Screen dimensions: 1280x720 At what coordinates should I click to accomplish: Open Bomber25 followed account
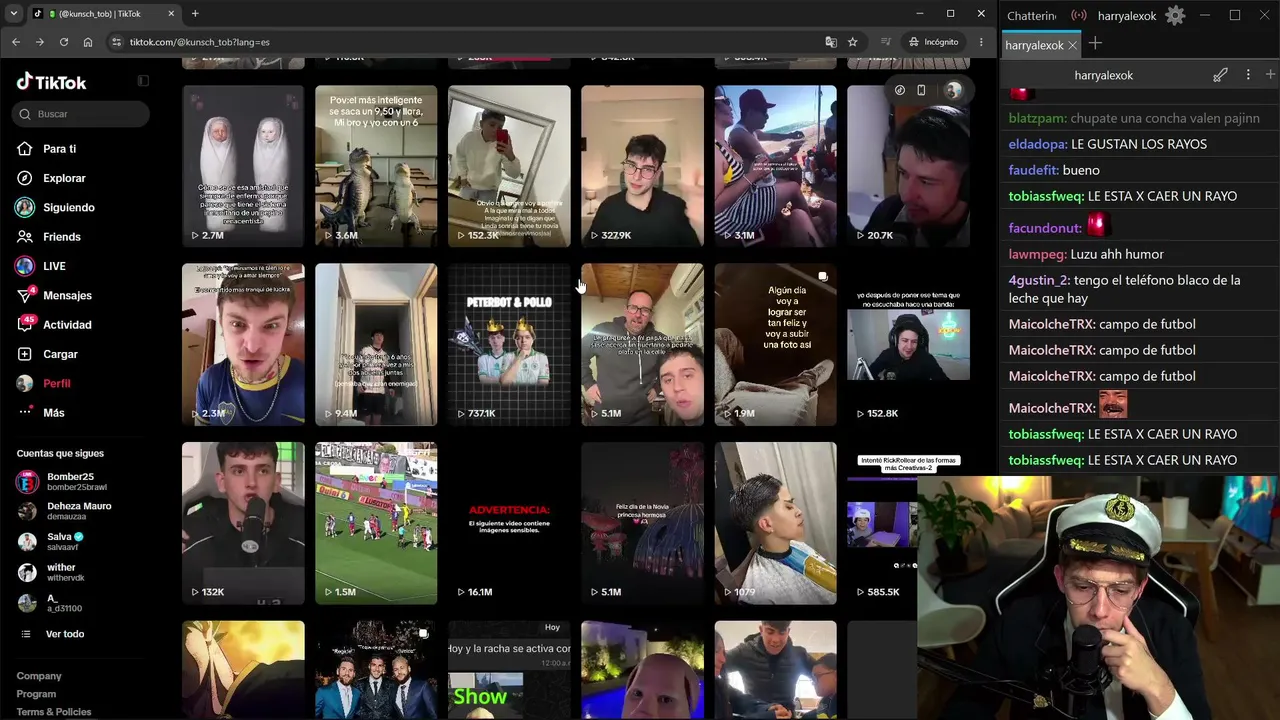(70, 482)
